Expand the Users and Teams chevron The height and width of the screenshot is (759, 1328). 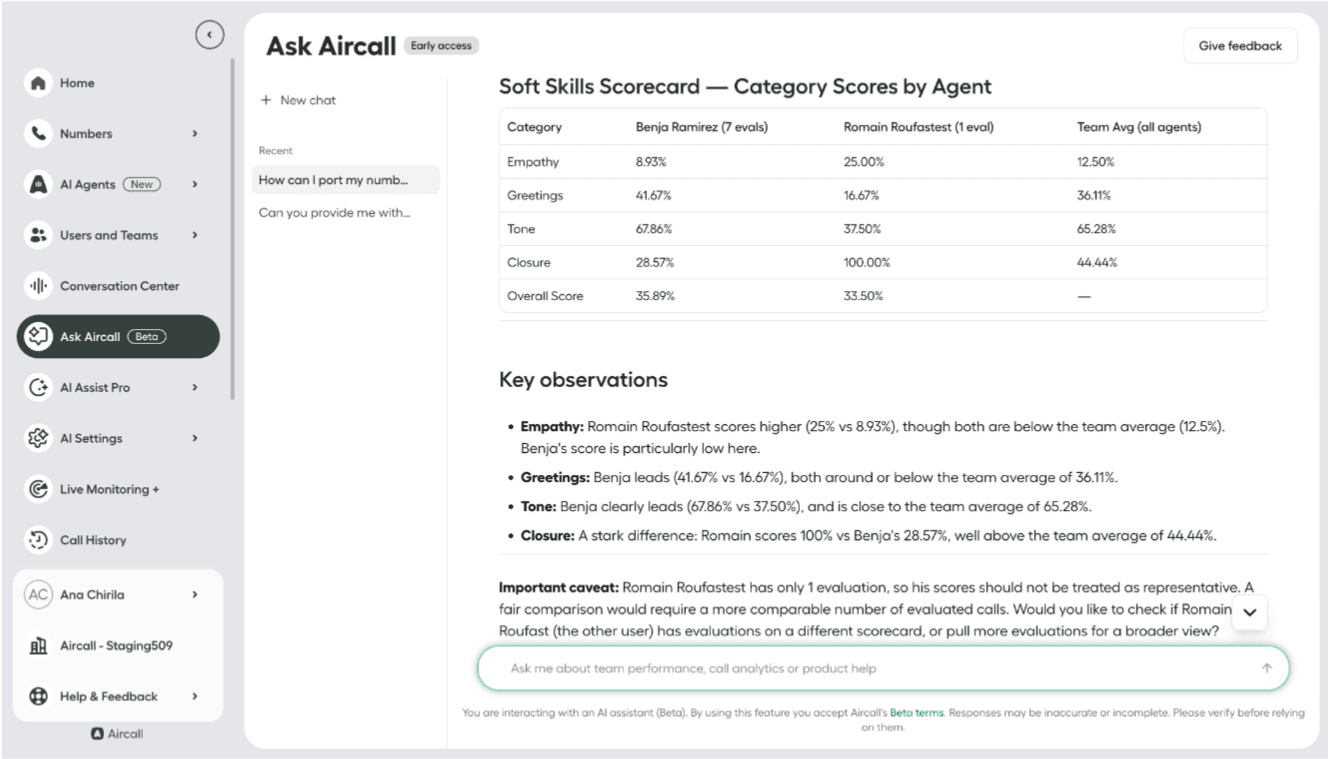tap(195, 235)
